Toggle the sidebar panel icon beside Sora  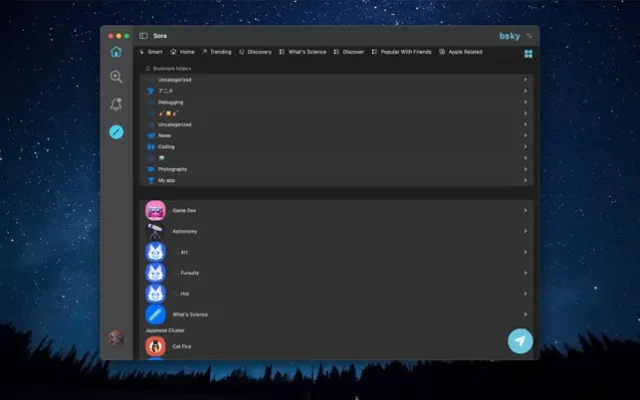click(143, 36)
